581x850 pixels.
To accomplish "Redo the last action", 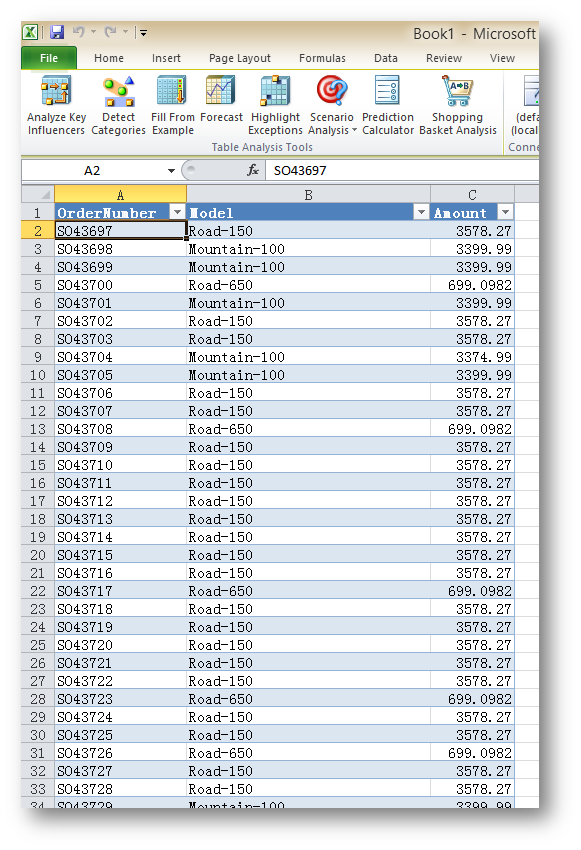I will 111,32.
